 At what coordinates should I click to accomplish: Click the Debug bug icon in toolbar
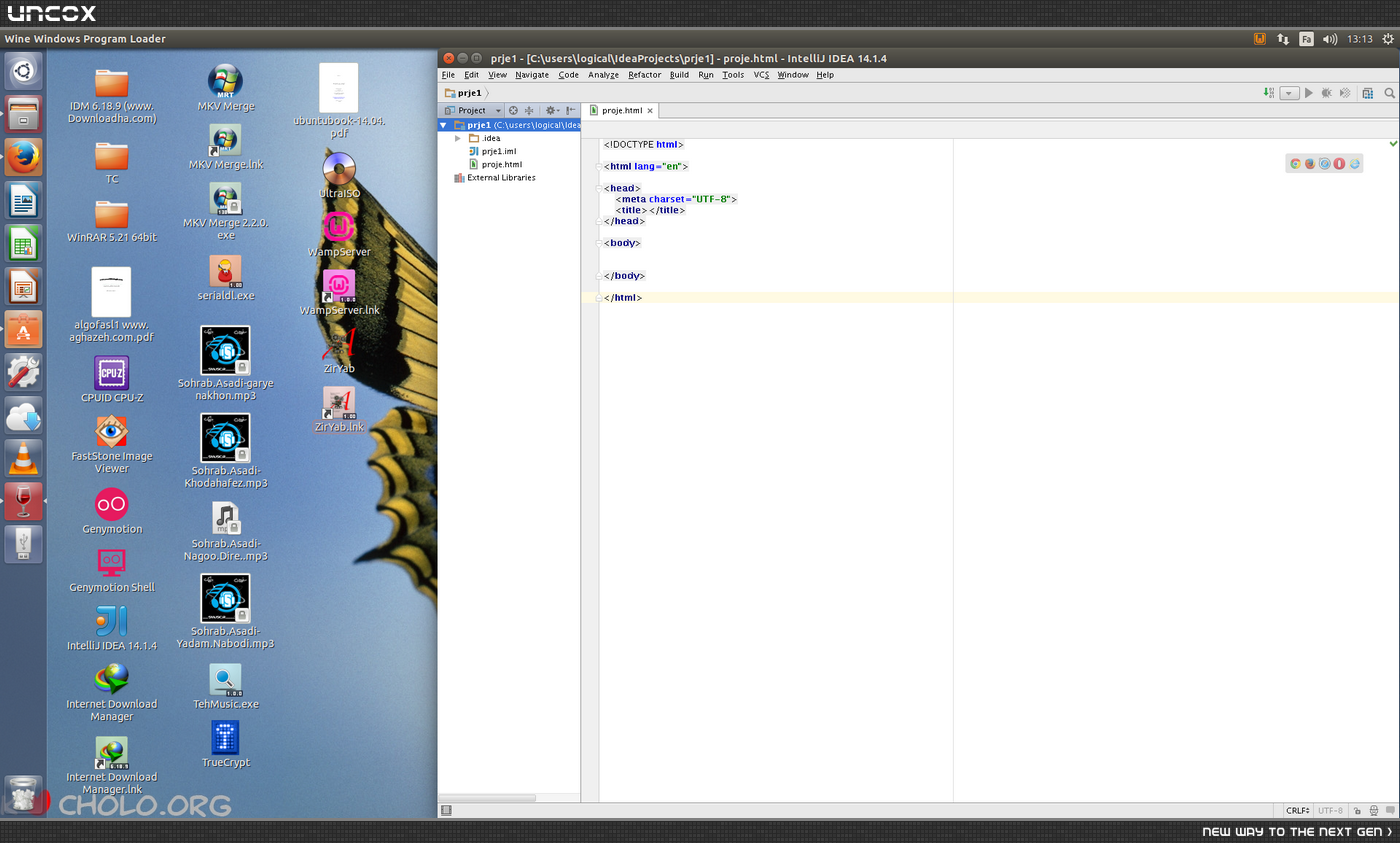click(1327, 93)
